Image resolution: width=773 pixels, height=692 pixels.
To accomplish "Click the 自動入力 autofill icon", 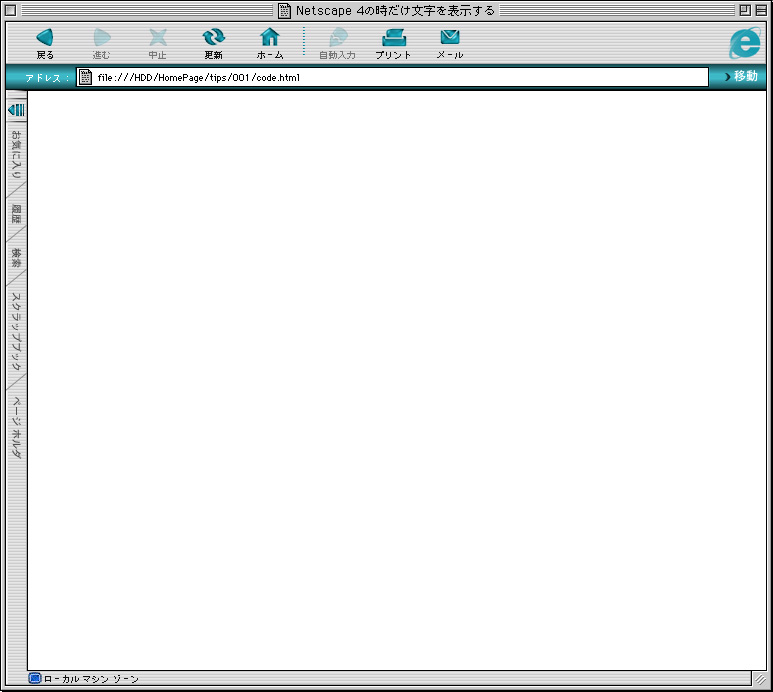I will point(338,37).
